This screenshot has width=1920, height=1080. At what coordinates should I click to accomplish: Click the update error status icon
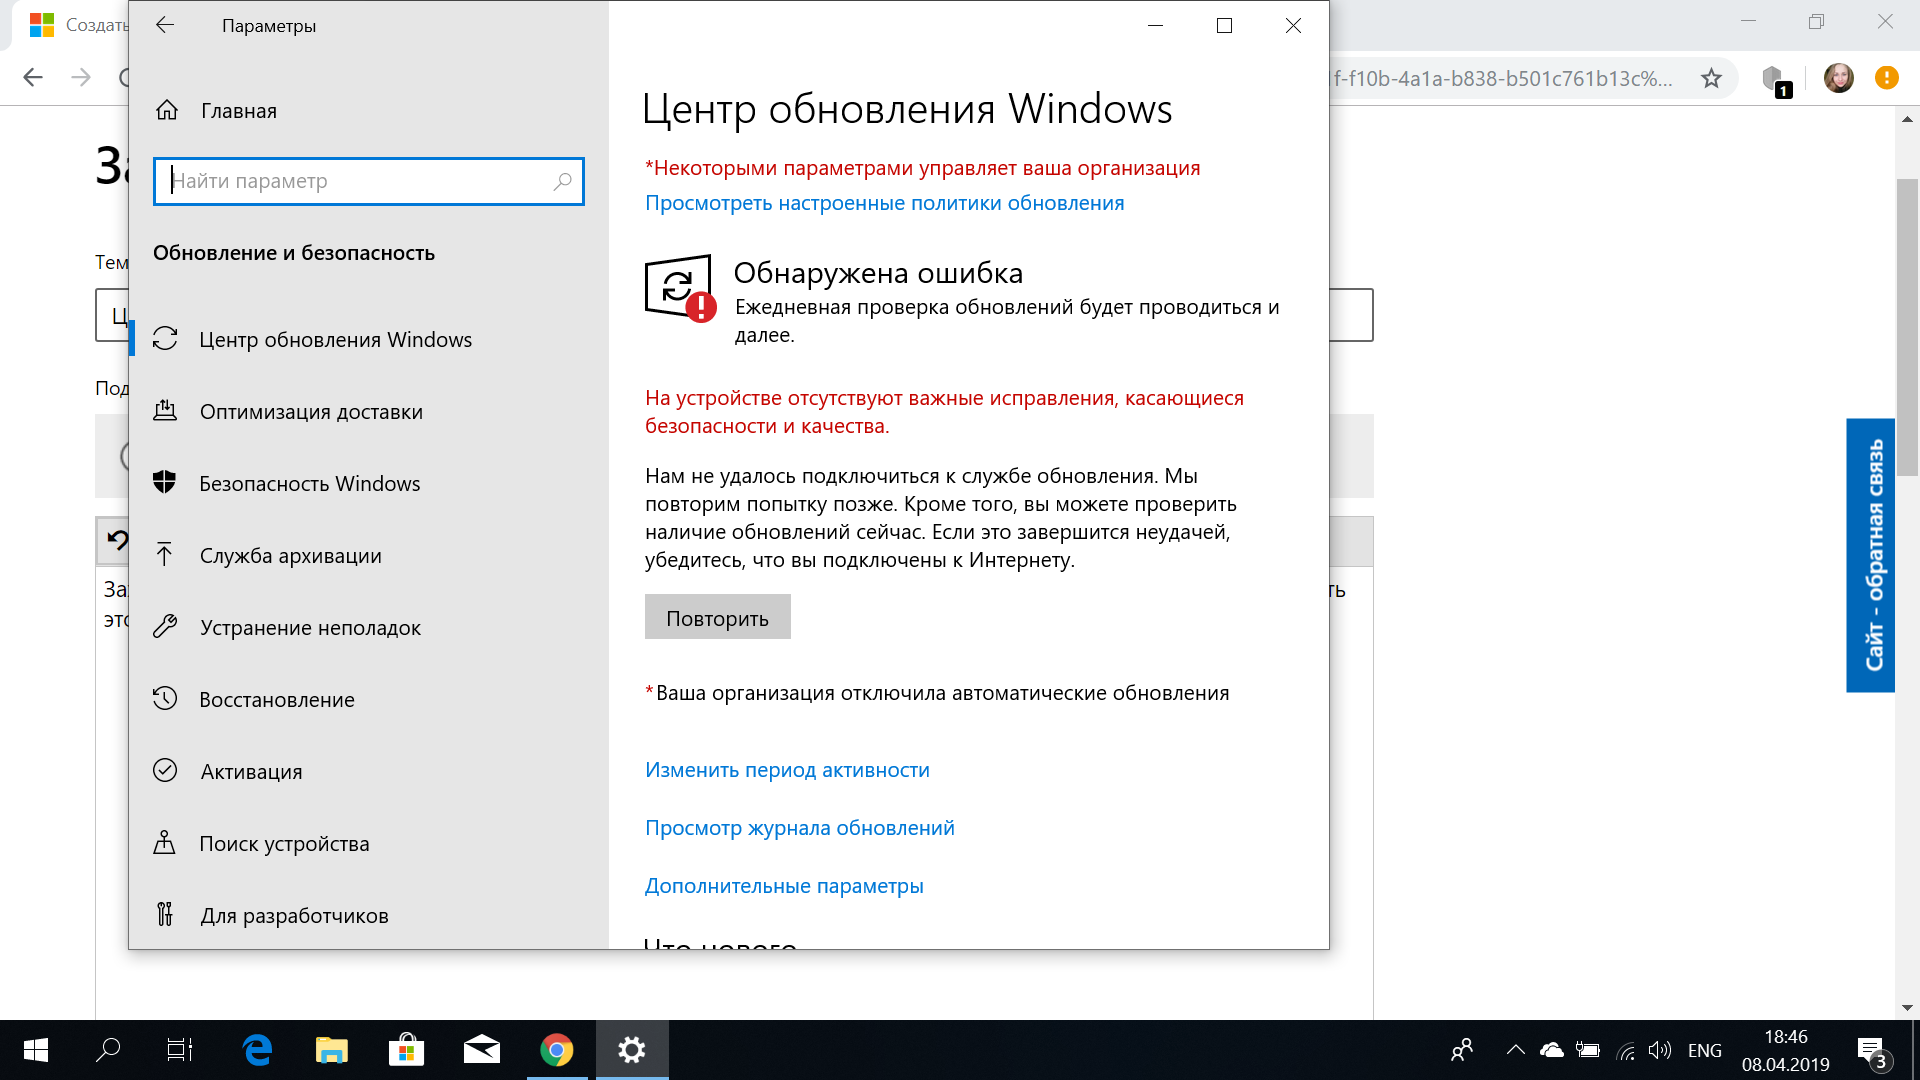681,289
